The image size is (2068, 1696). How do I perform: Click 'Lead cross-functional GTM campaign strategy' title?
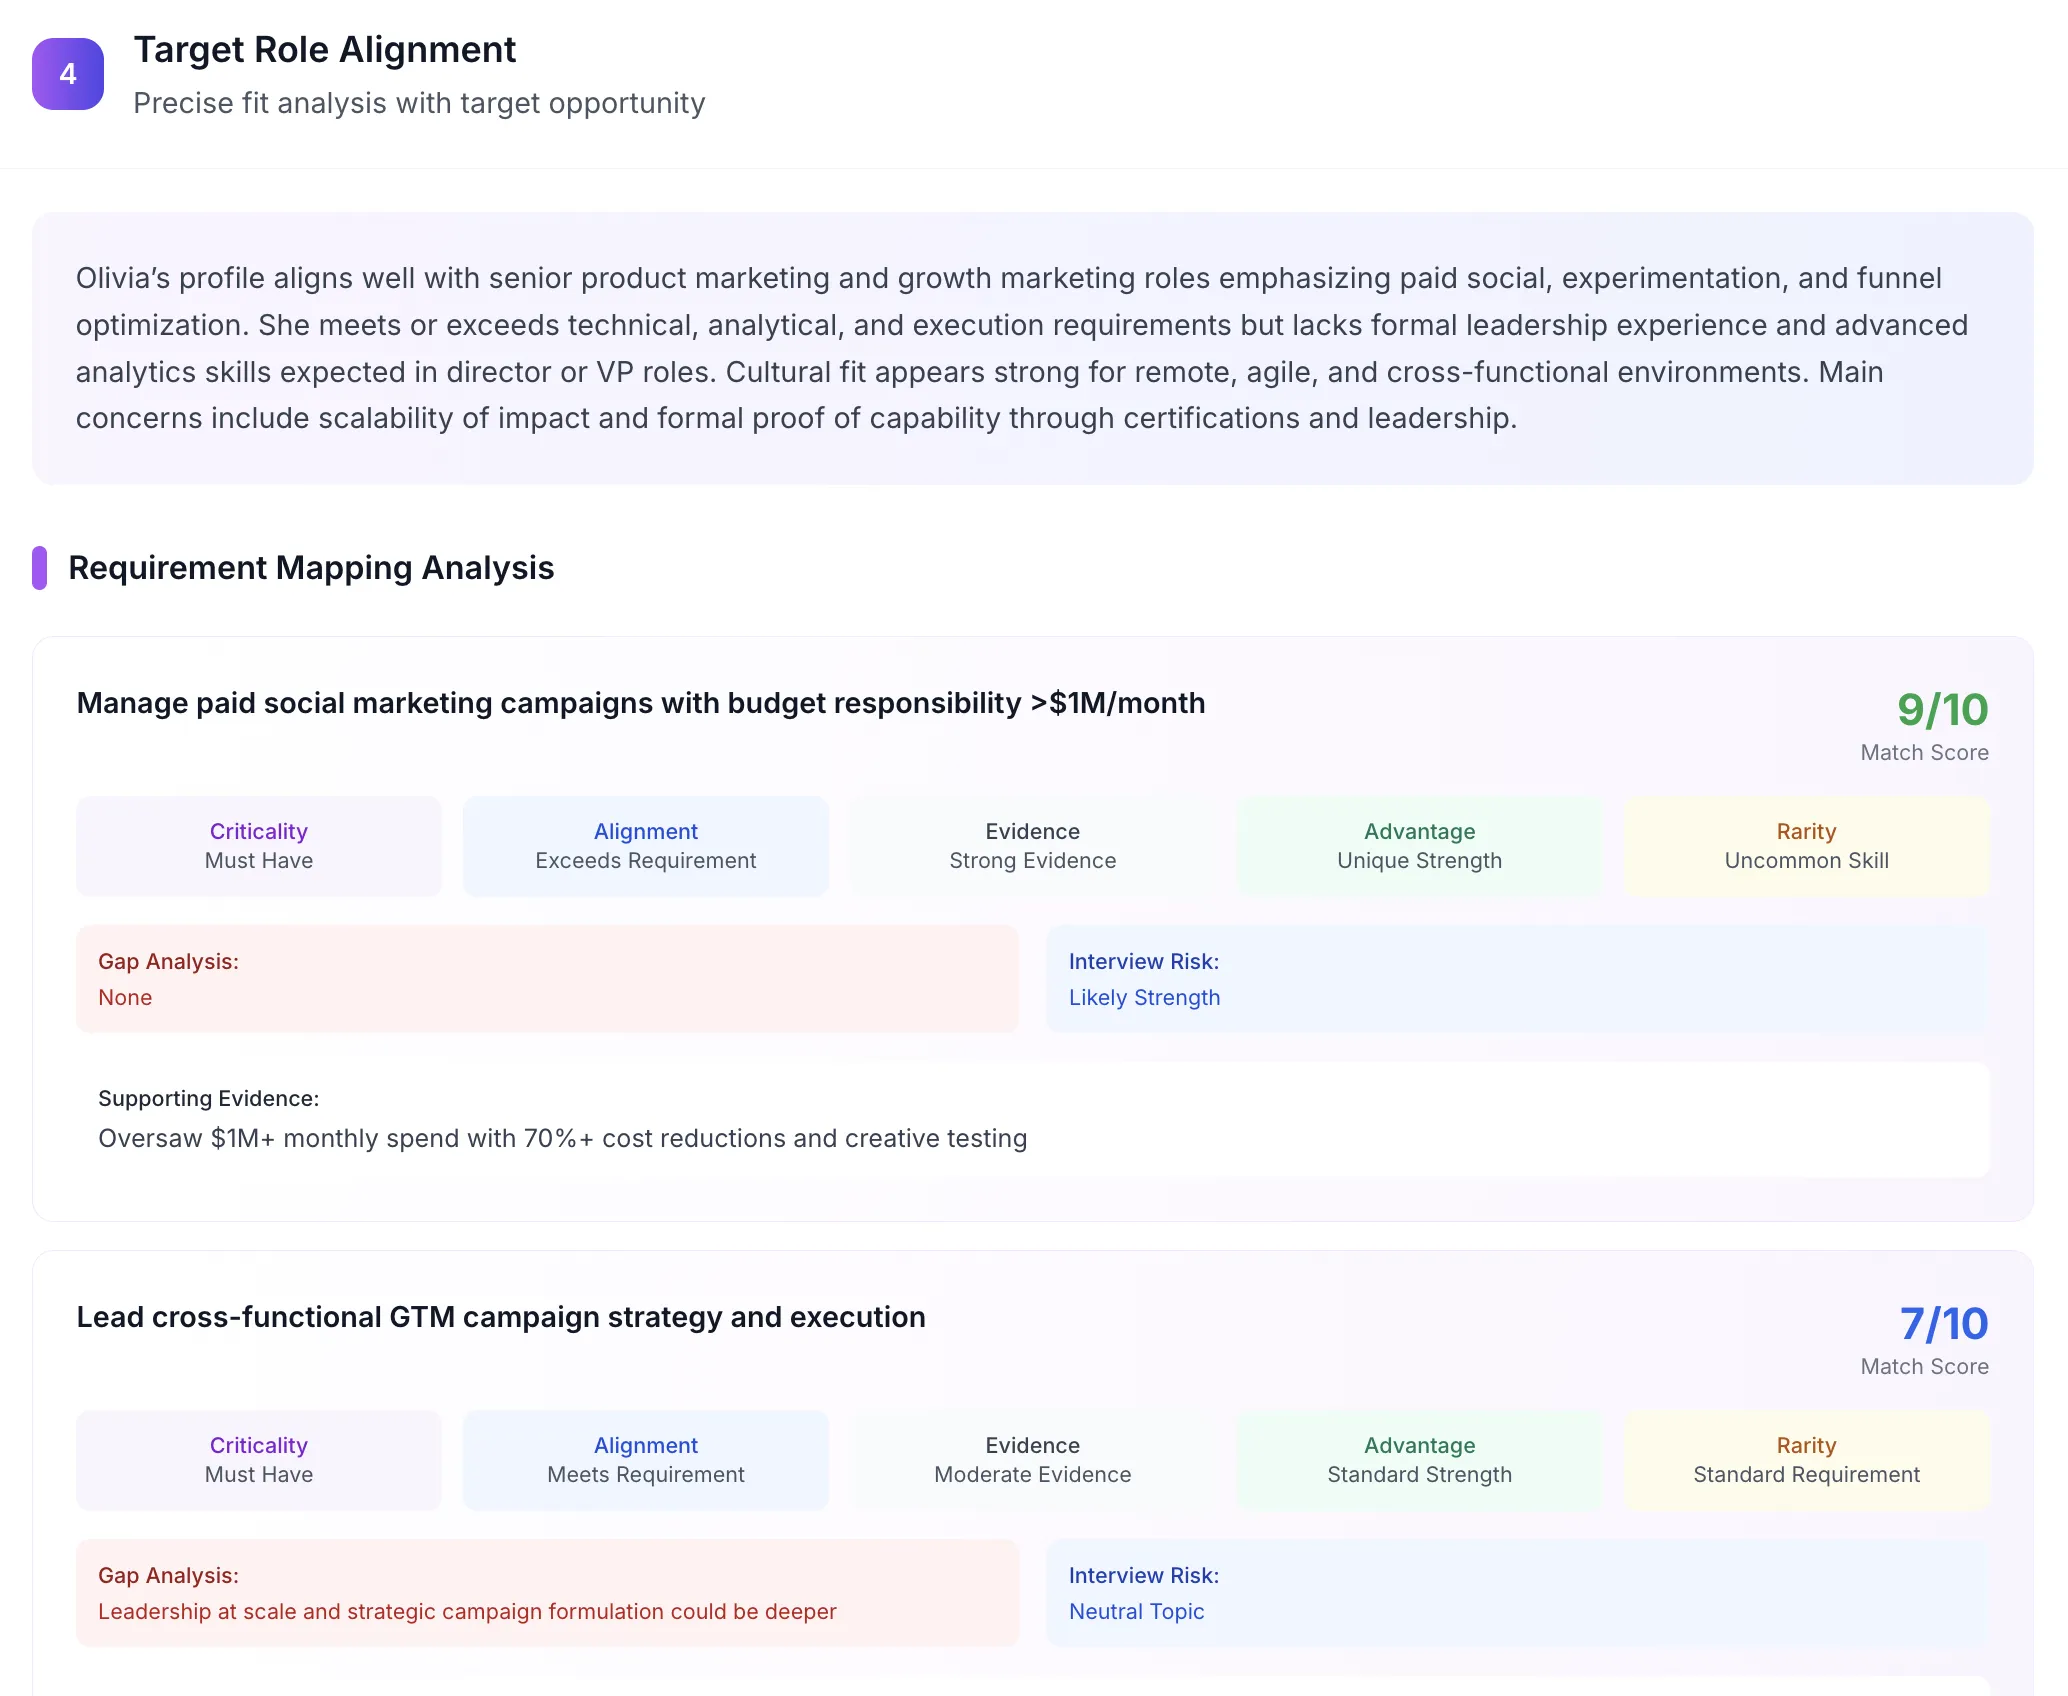coord(501,1317)
